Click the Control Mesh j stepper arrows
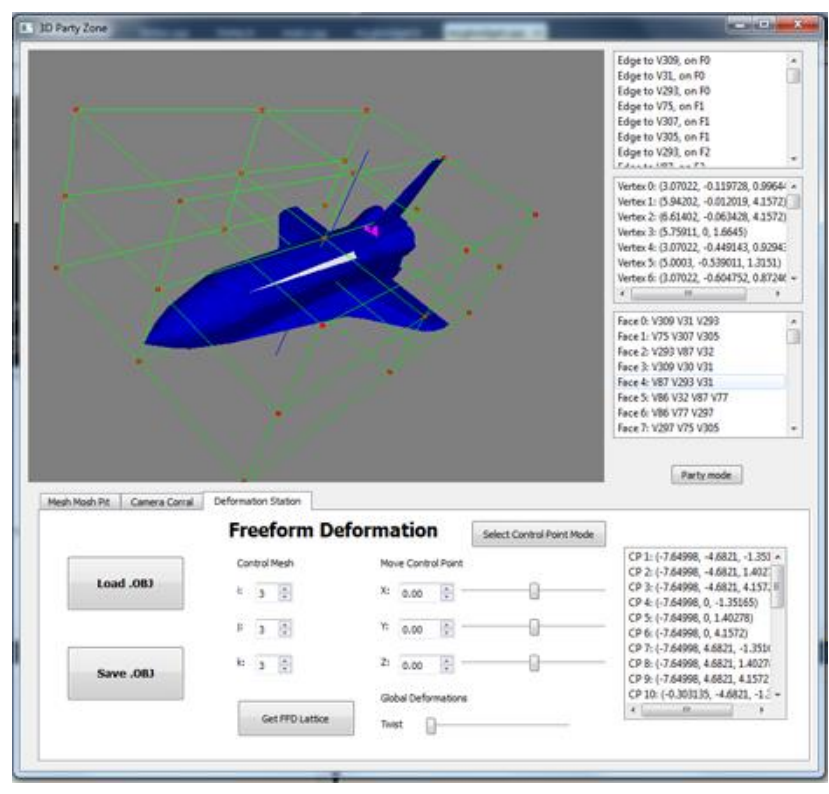 pos(285,628)
